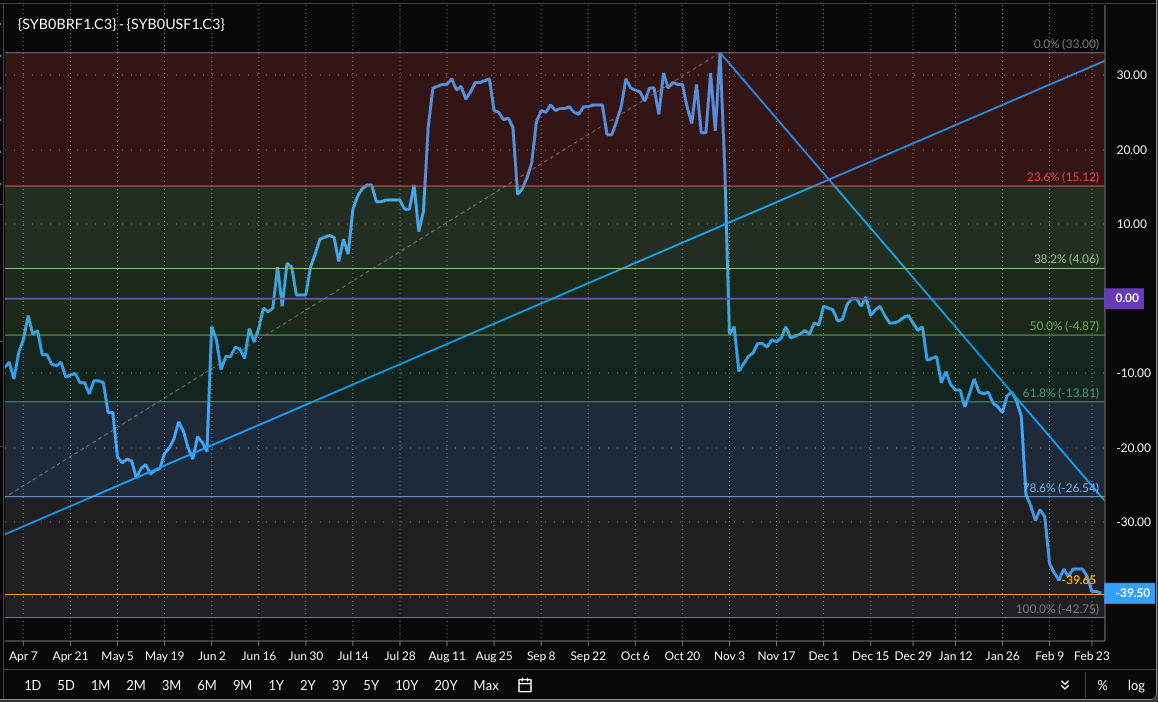The width and height of the screenshot is (1158, 702).
Task: Open the calendar date range picker
Action: 525,685
